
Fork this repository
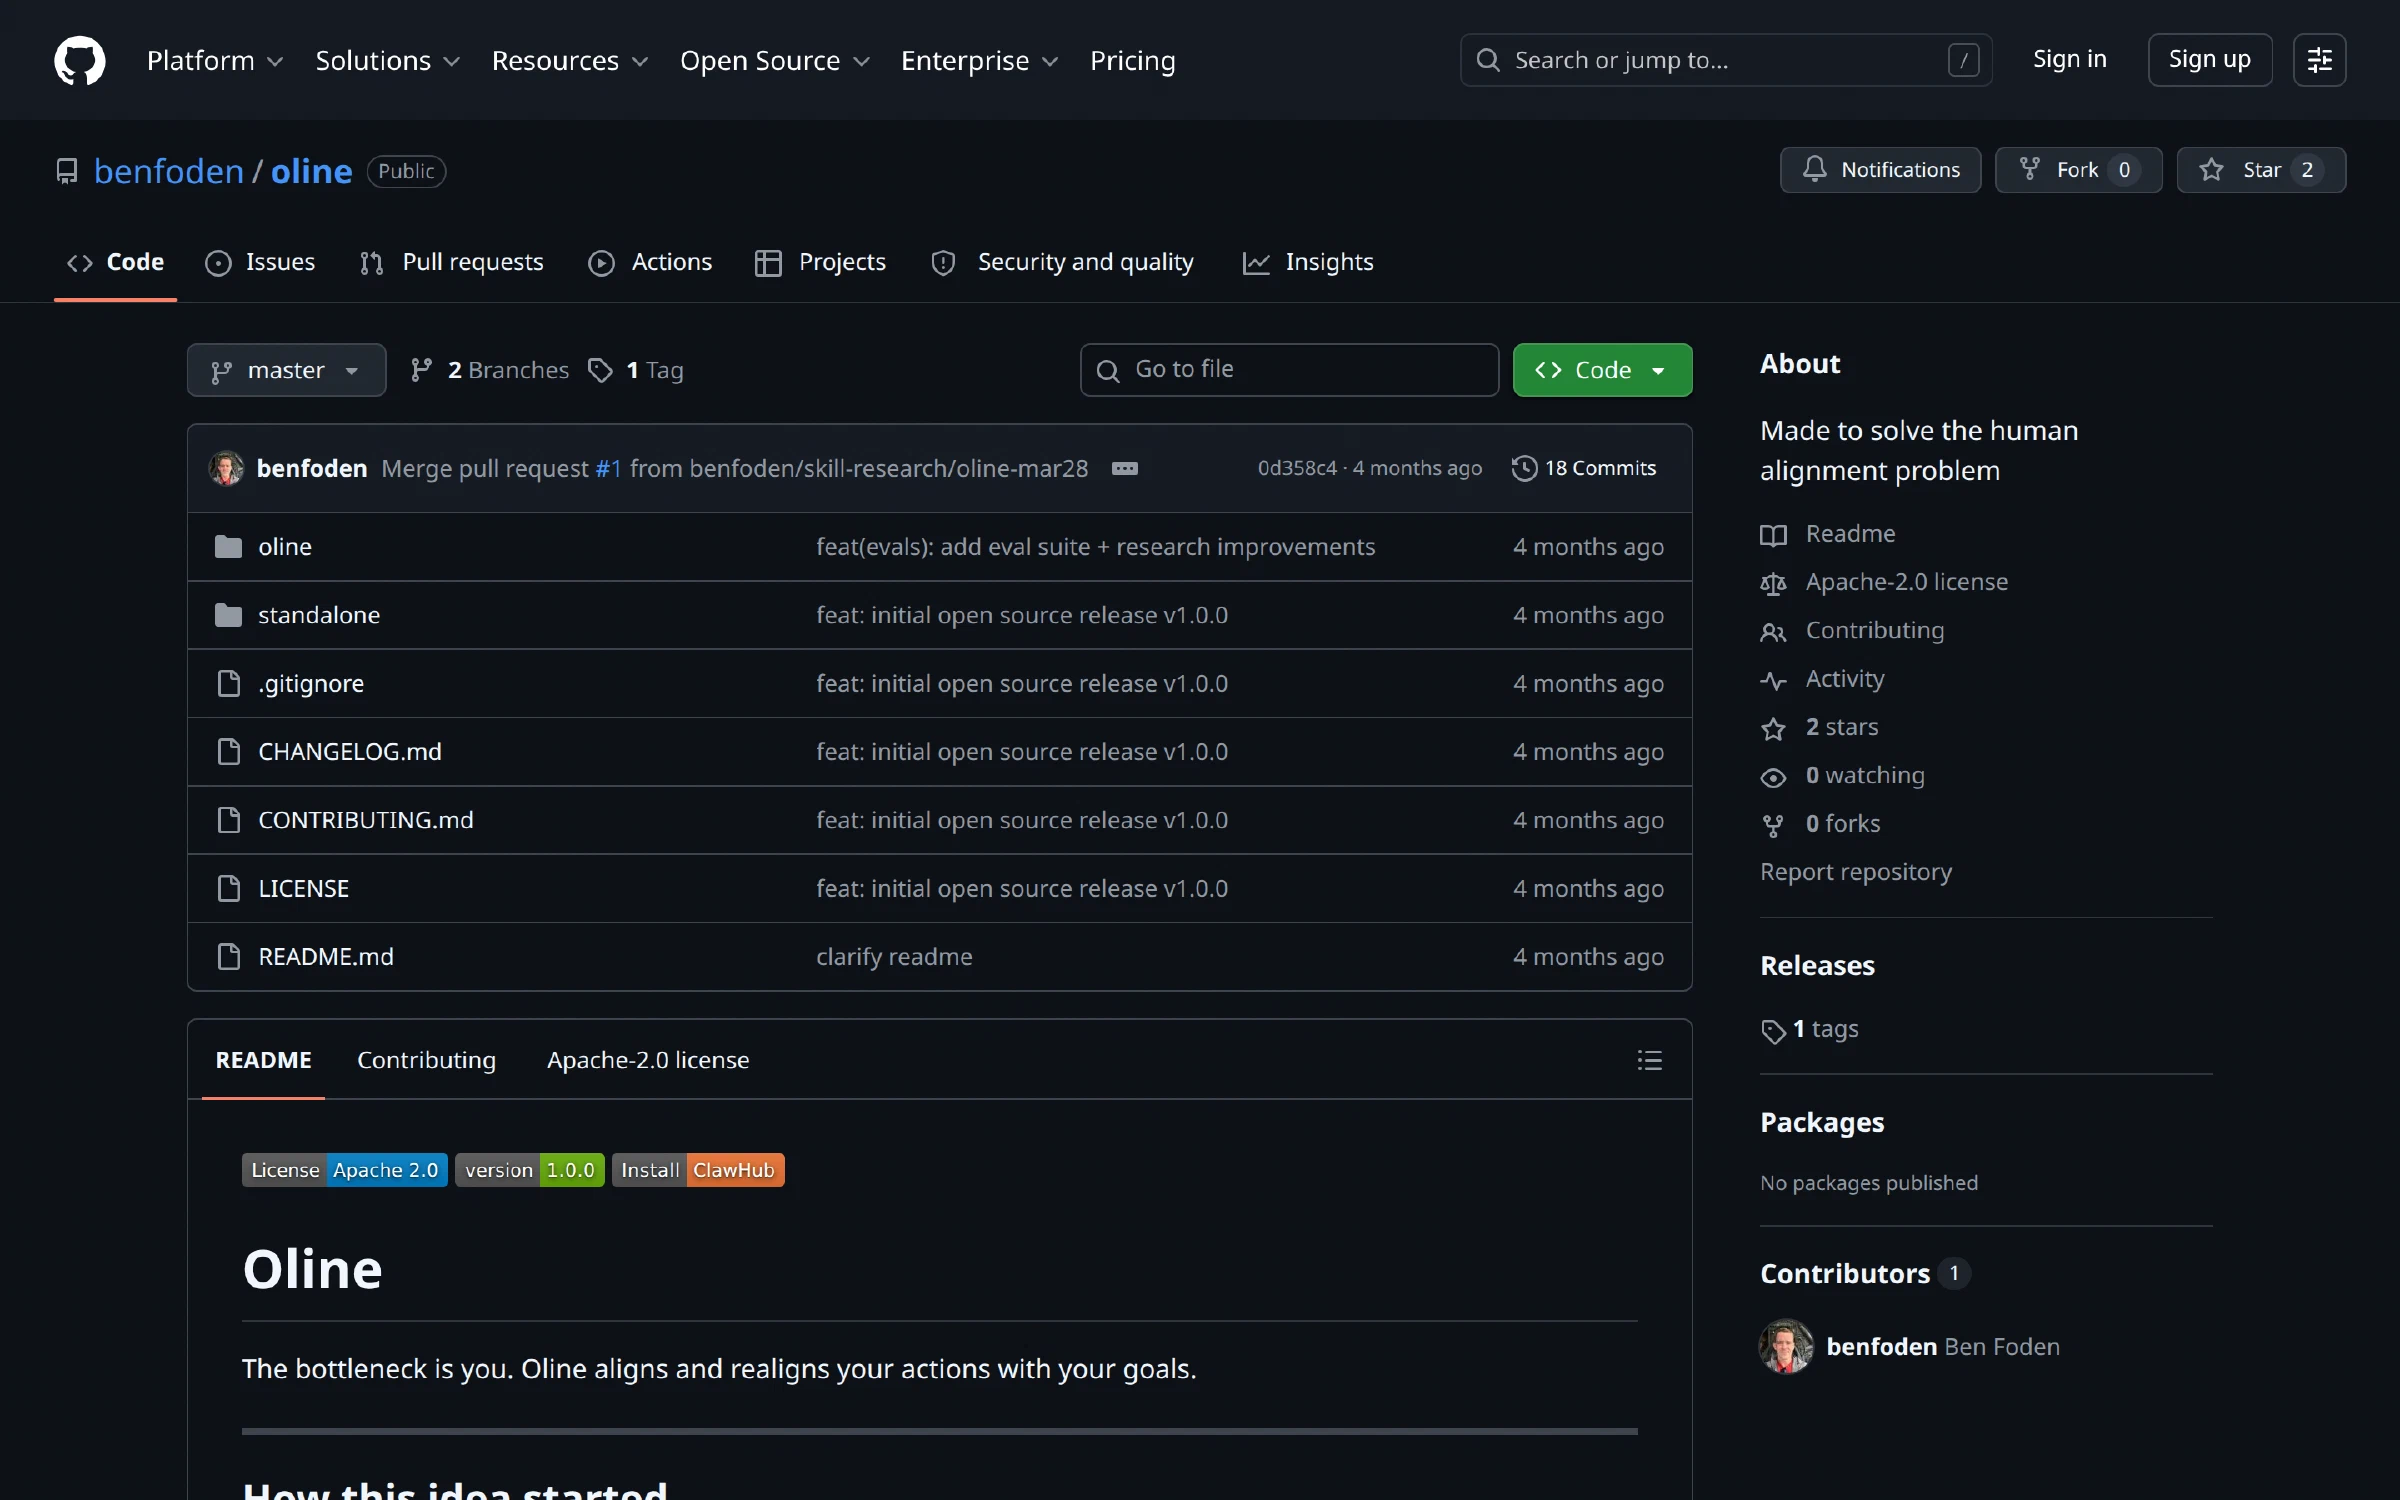pyautogui.click(x=2078, y=170)
